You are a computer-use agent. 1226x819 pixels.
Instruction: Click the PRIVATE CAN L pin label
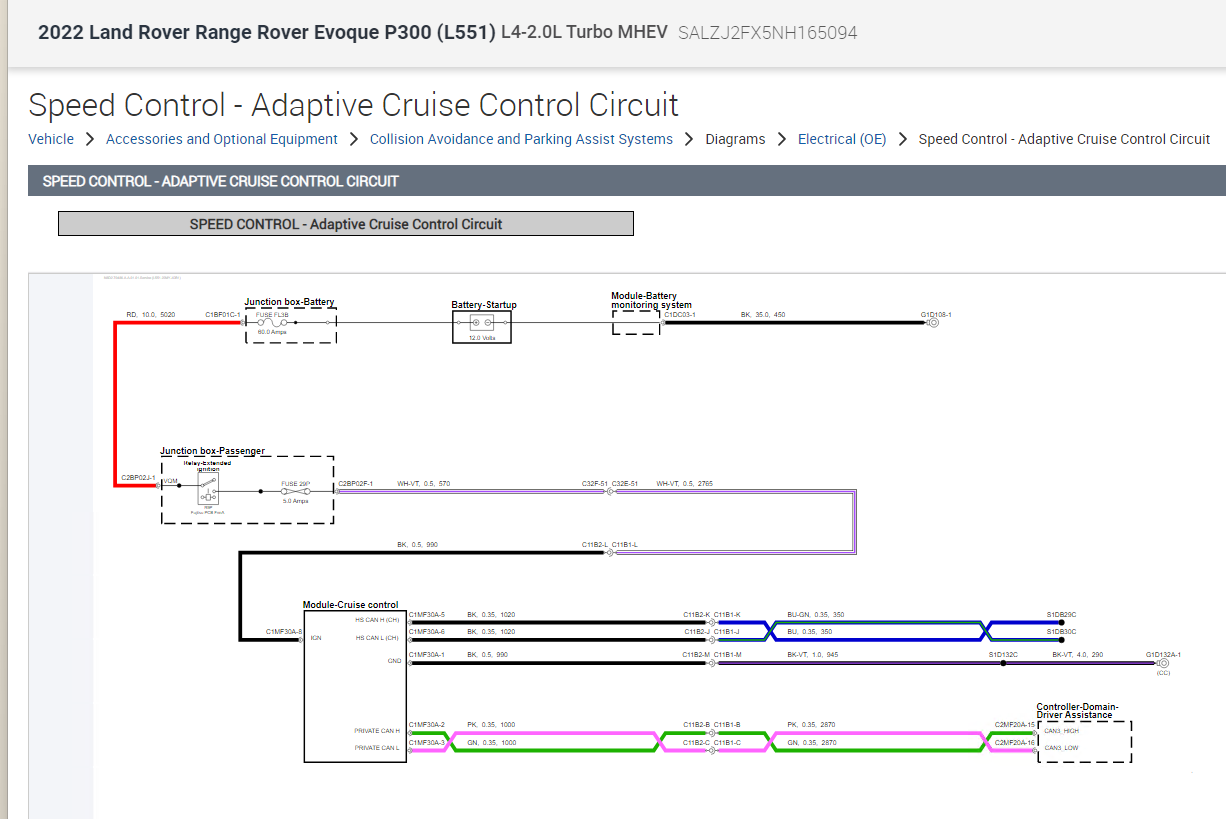click(x=376, y=748)
